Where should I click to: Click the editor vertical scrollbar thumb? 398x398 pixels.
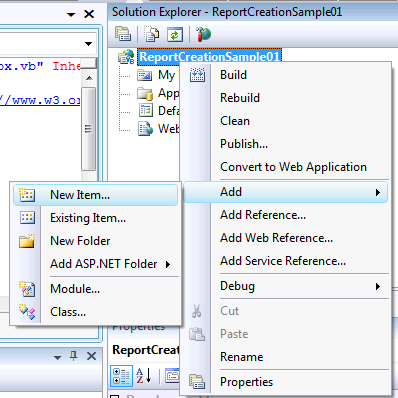88,129
